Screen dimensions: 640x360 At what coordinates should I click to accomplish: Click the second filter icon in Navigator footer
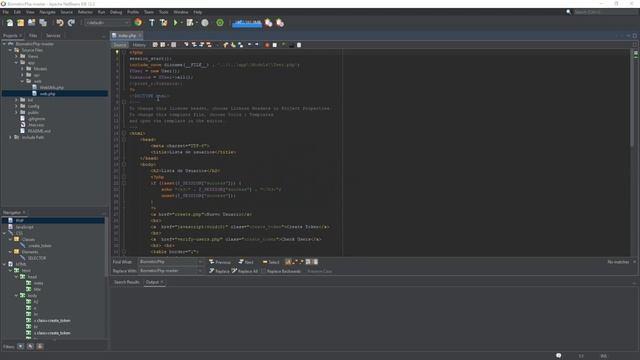pos(31,347)
